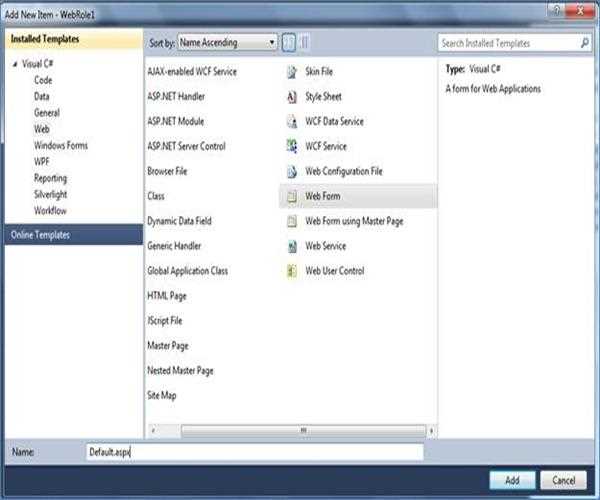Select the Web Service icon
The width and height of the screenshot is (600, 500).
tap(292, 246)
